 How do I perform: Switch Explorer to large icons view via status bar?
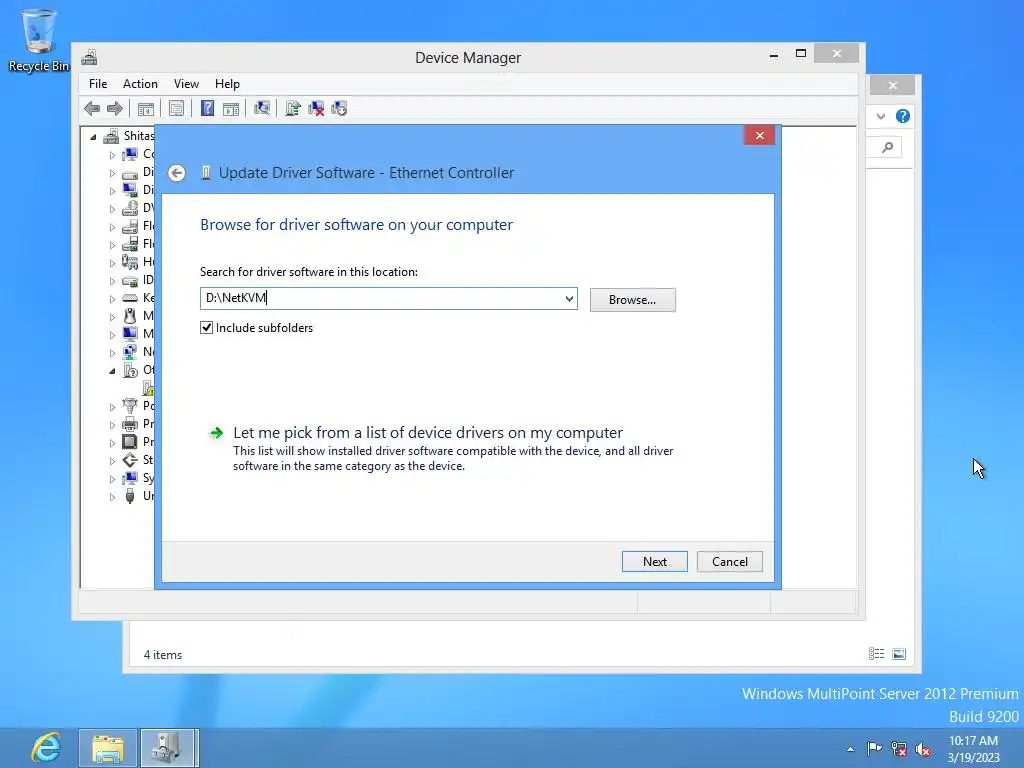point(899,654)
